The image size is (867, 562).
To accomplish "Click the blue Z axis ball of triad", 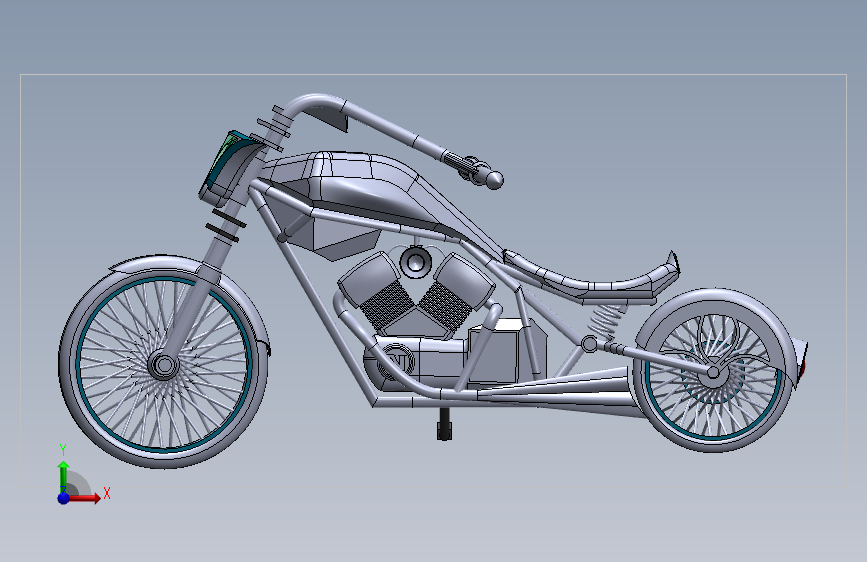I will point(64,498).
